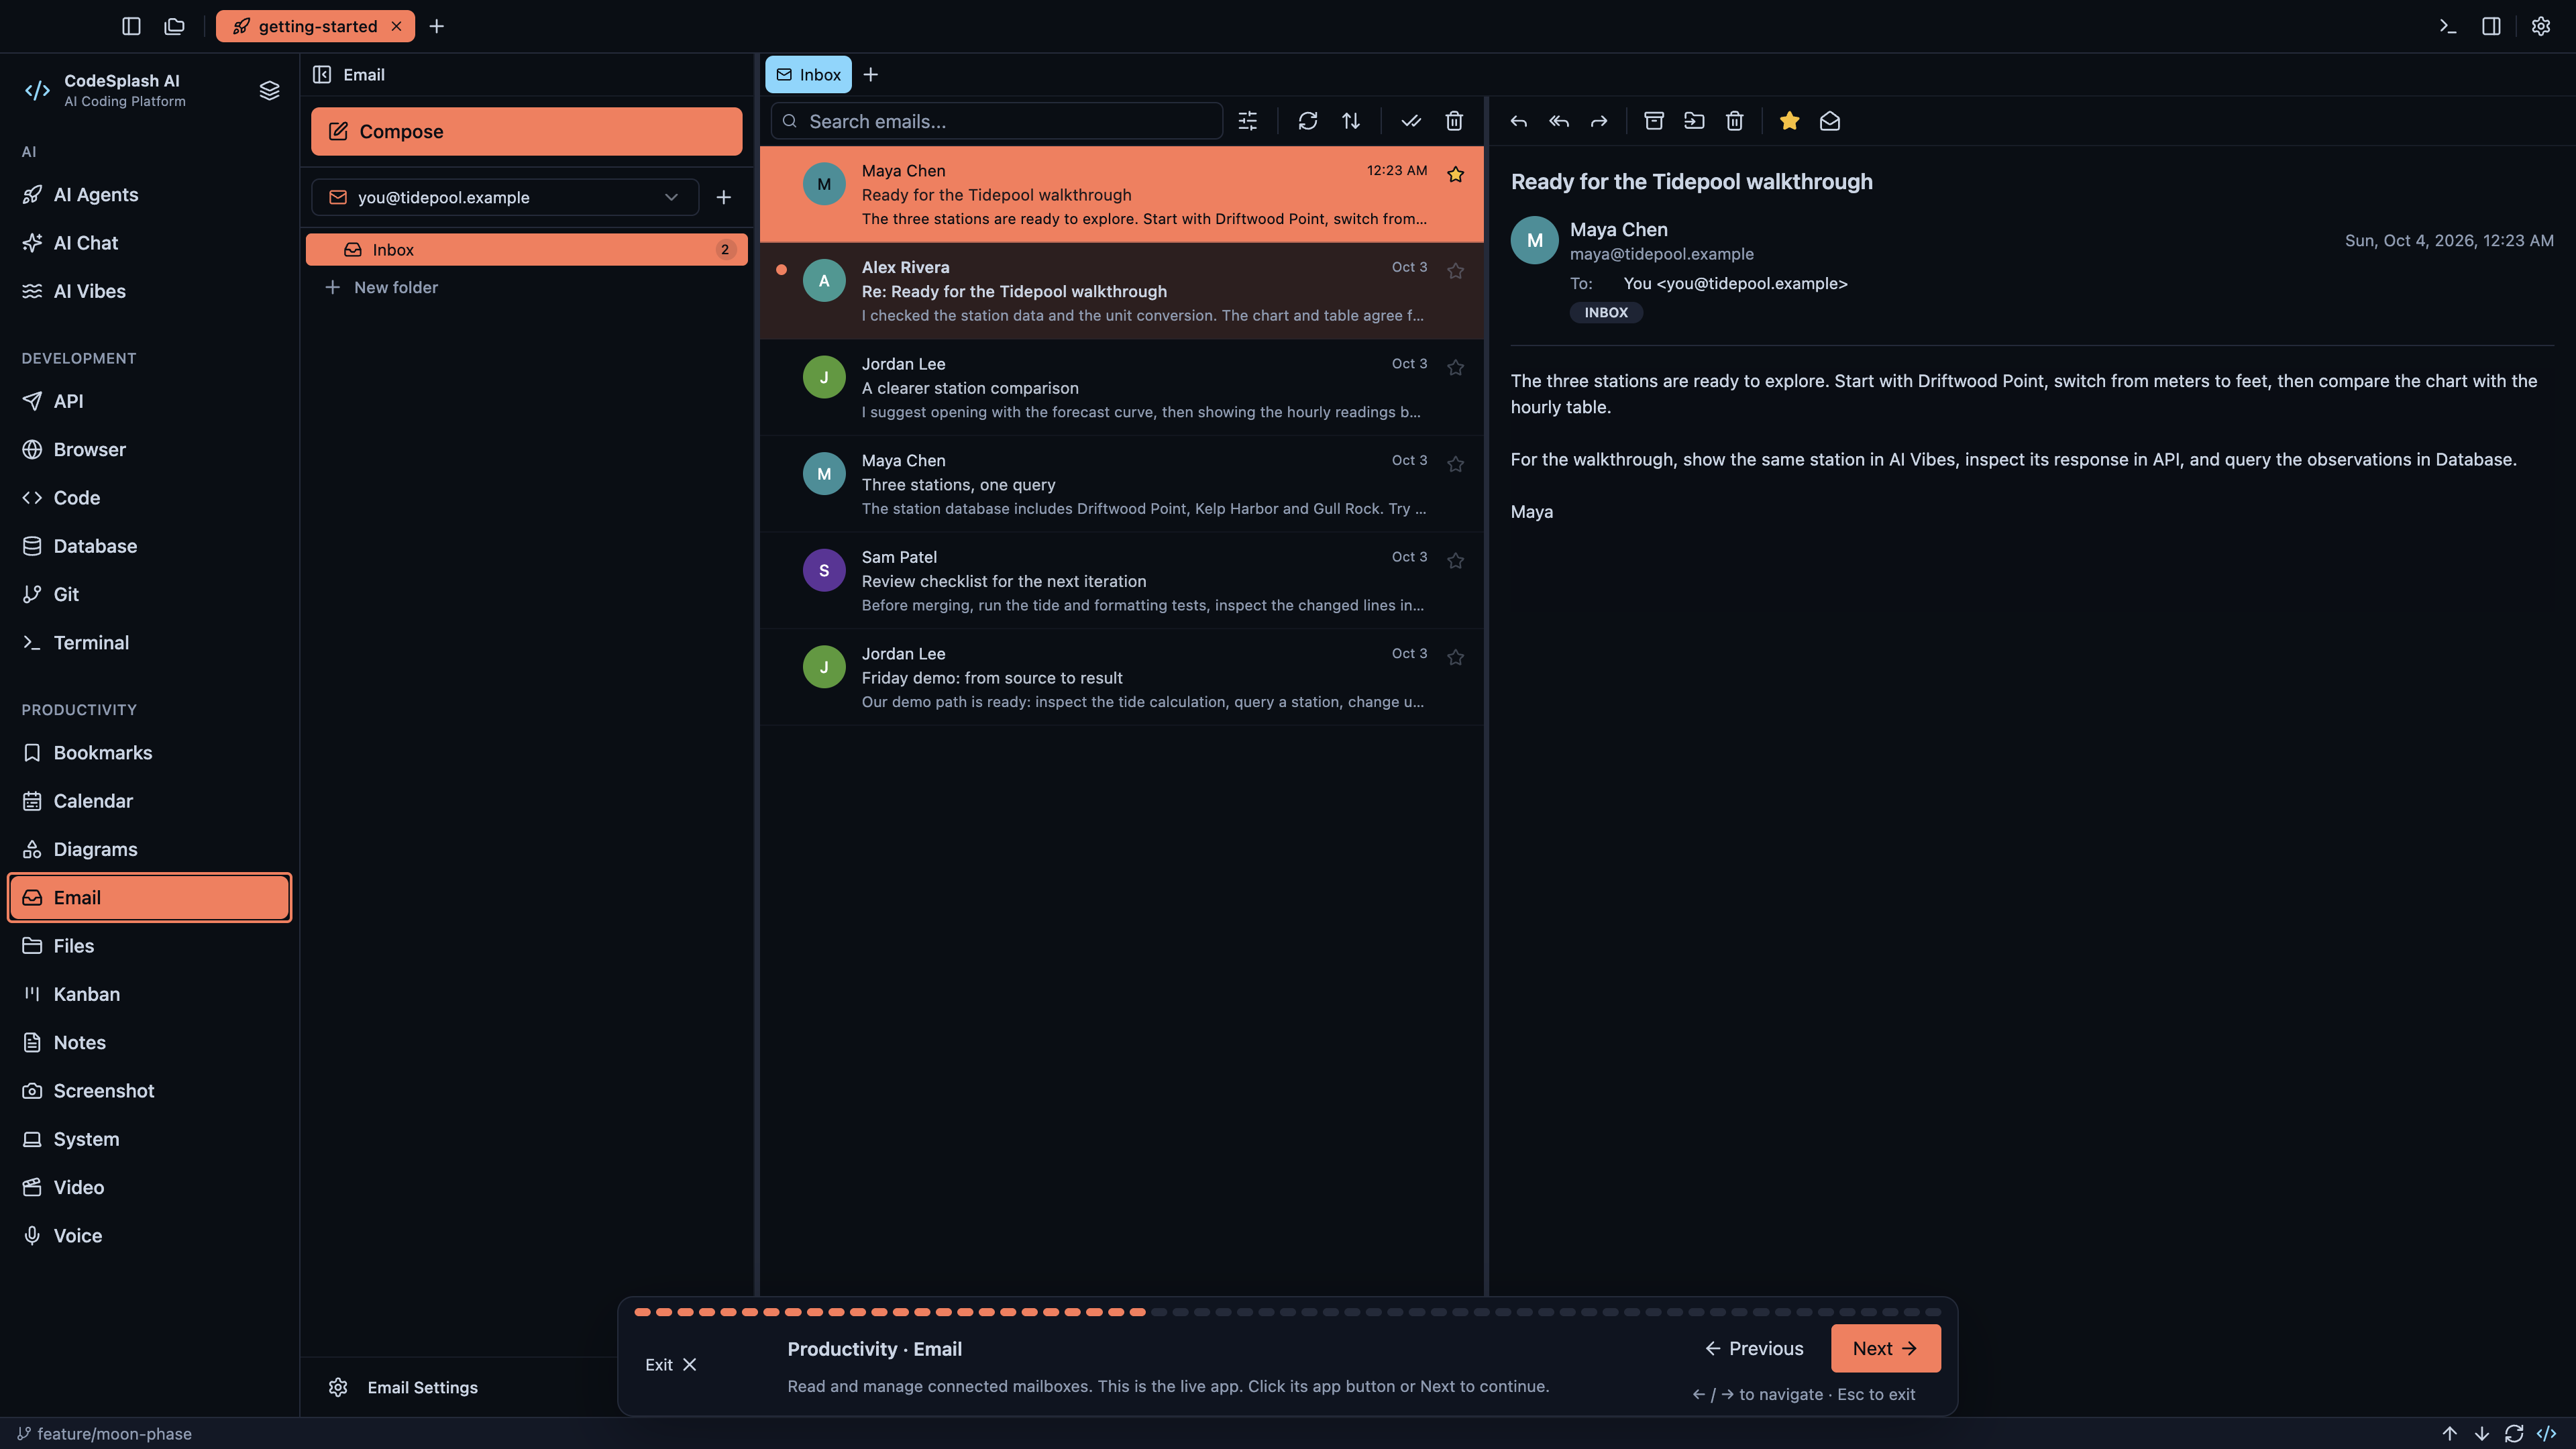Viewport: 2576px width, 1449px height.
Task: Archive the open email
Action: tap(1654, 121)
